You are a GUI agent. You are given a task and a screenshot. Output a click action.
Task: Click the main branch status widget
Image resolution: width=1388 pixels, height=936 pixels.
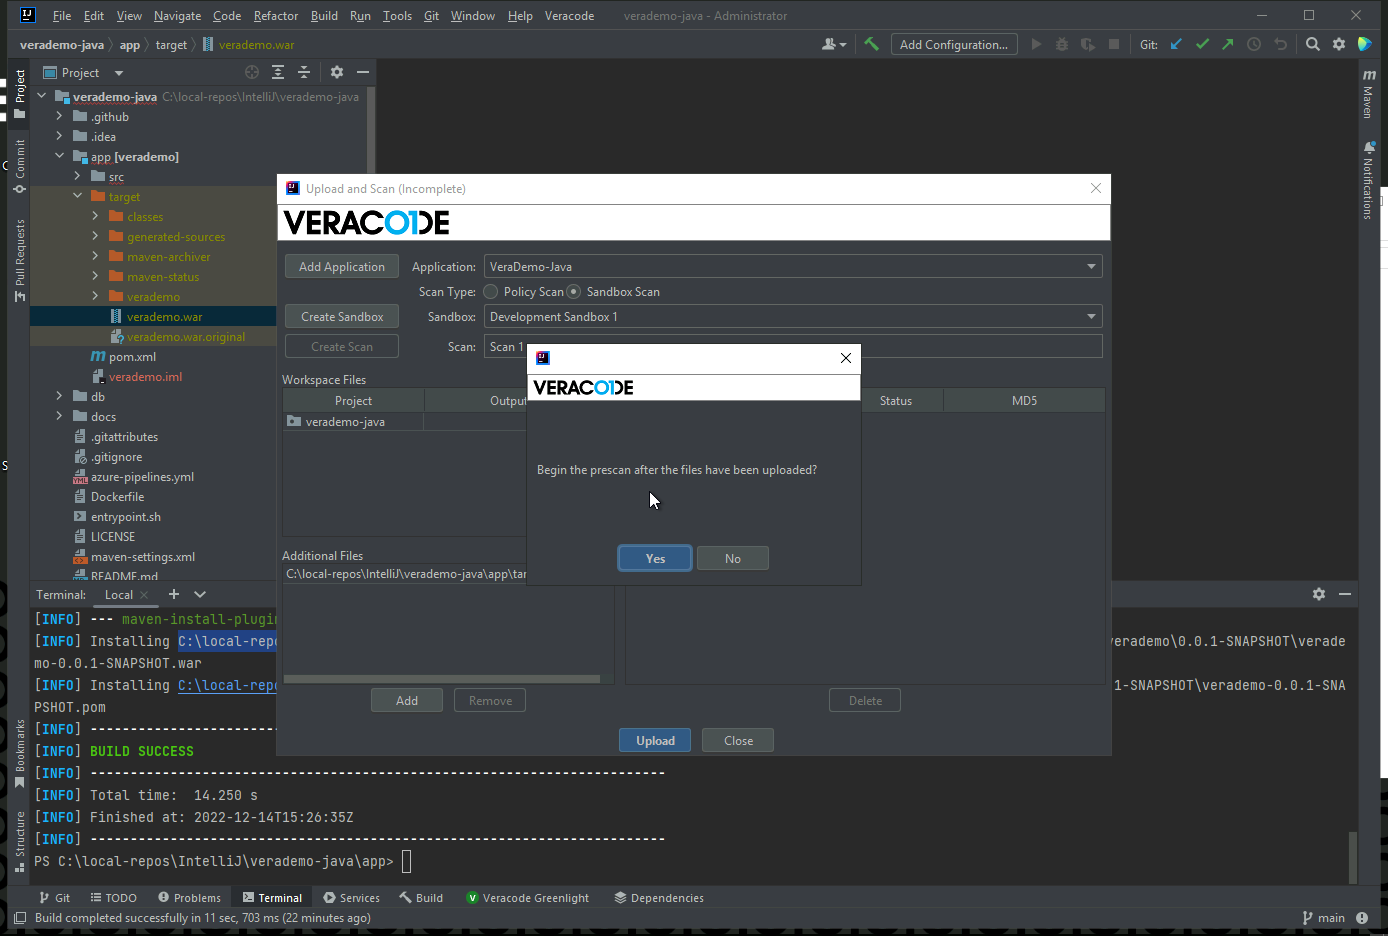(x=1324, y=918)
